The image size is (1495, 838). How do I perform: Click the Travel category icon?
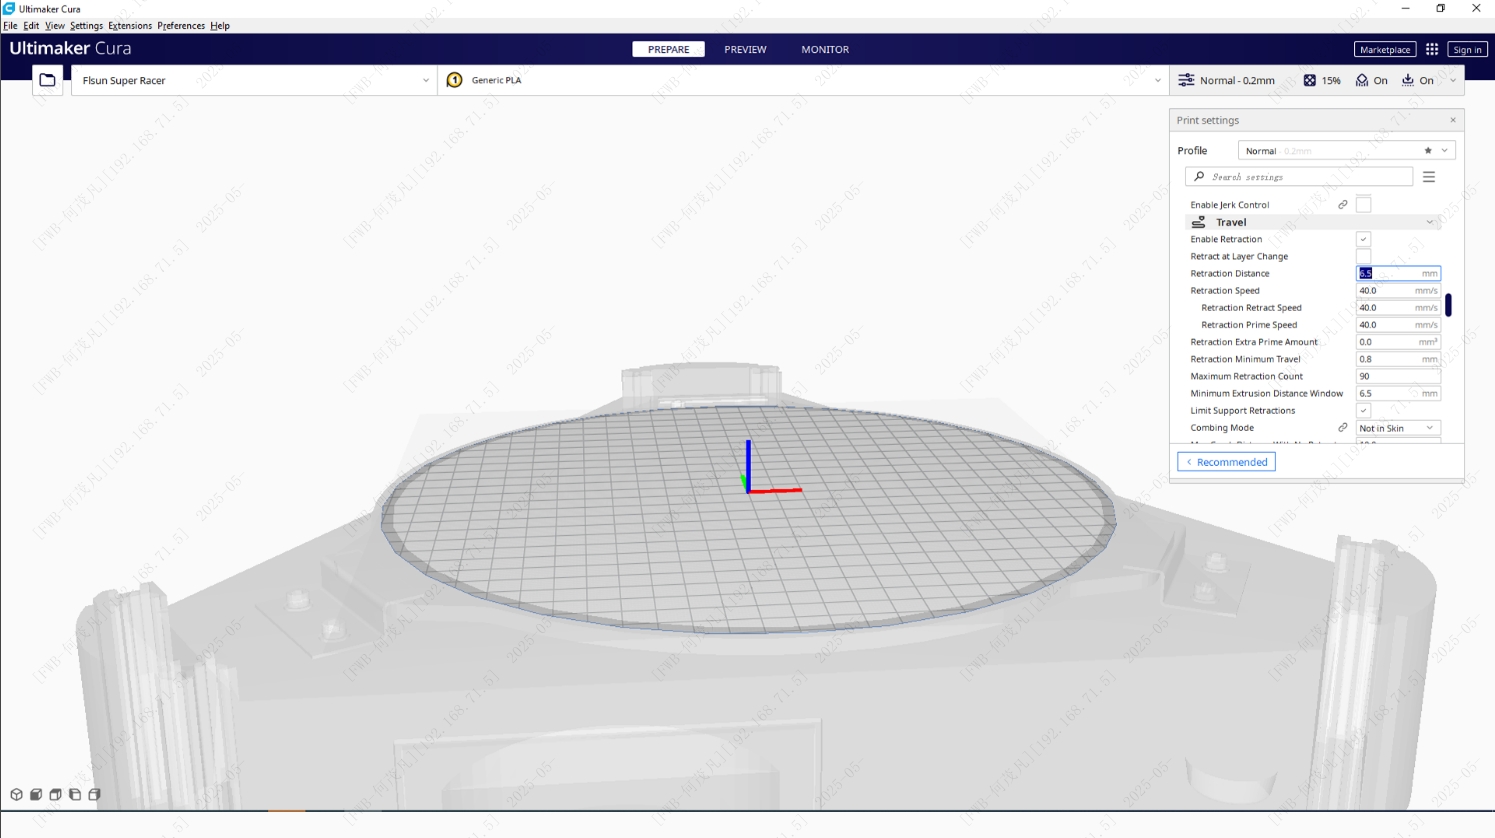(1198, 222)
